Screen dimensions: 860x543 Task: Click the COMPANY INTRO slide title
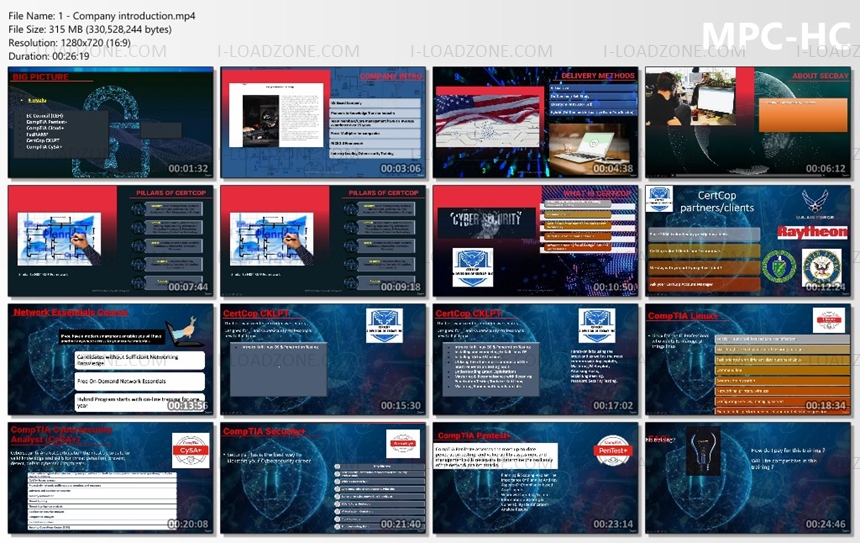coord(391,76)
